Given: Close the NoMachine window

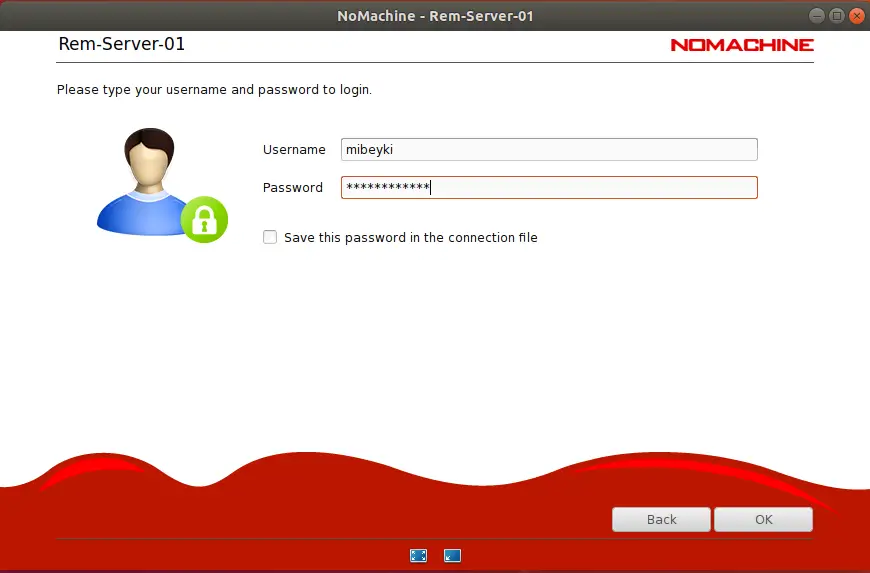Looking at the screenshot, I should coord(857,16).
